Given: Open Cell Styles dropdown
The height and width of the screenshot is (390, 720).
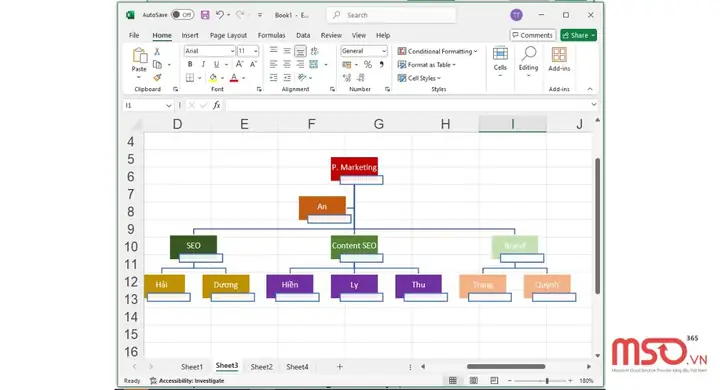Looking at the screenshot, I should coord(419,78).
